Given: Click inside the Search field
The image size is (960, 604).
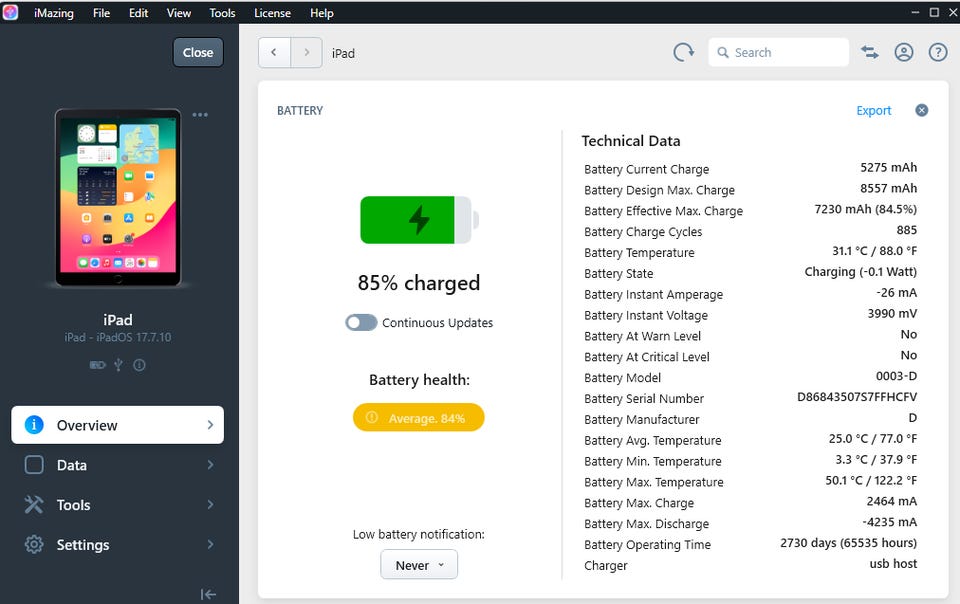Looking at the screenshot, I should (778, 53).
